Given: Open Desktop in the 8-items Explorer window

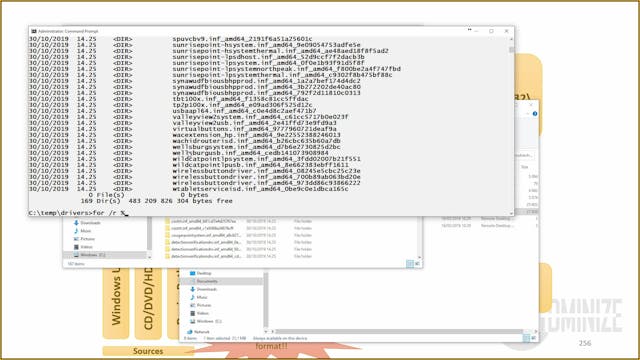Looking at the screenshot, I should click(x=200, y=273).
